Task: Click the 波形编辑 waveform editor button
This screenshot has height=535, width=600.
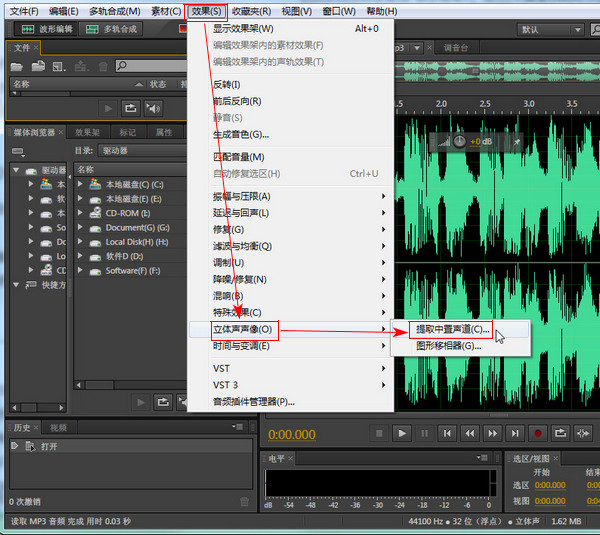Action: pos(47,29)
